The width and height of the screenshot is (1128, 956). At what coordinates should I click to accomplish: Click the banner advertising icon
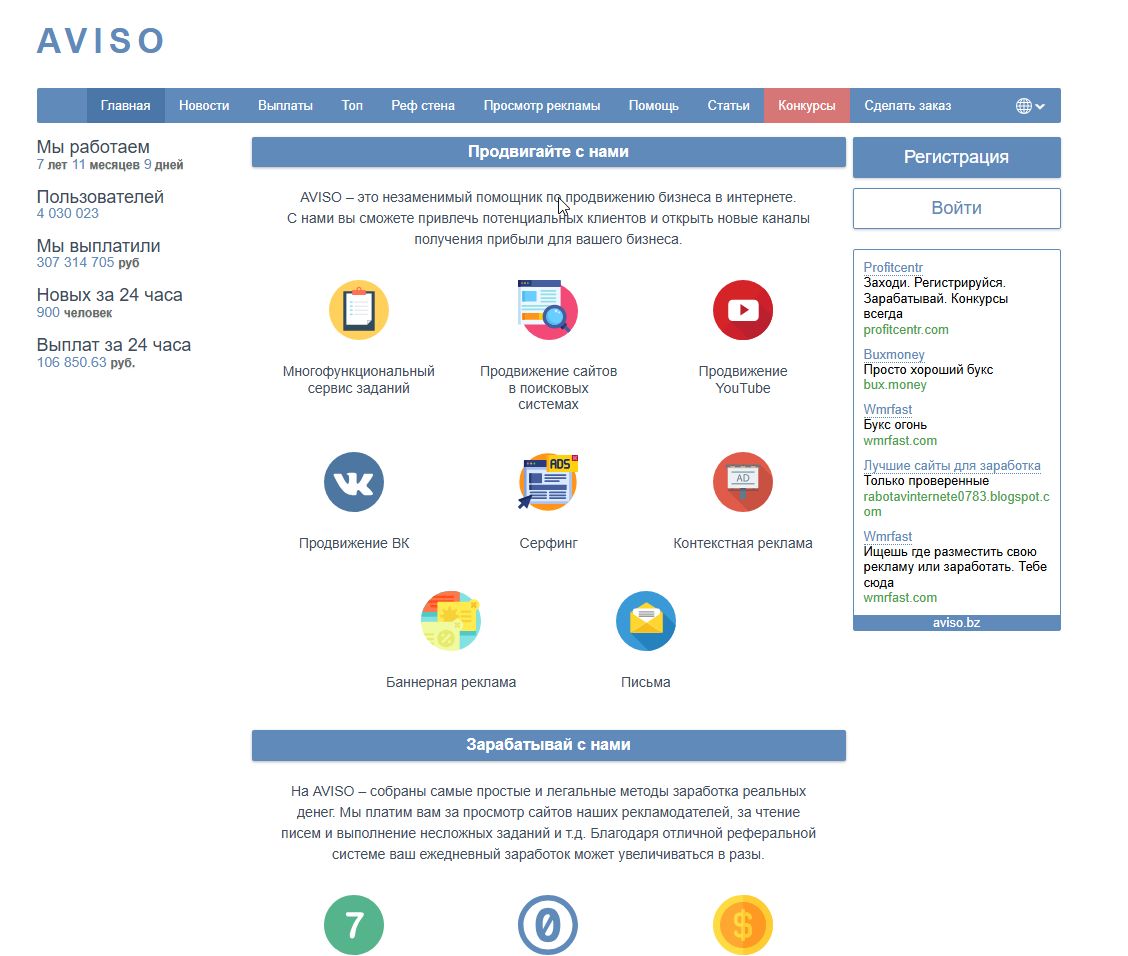451,621
